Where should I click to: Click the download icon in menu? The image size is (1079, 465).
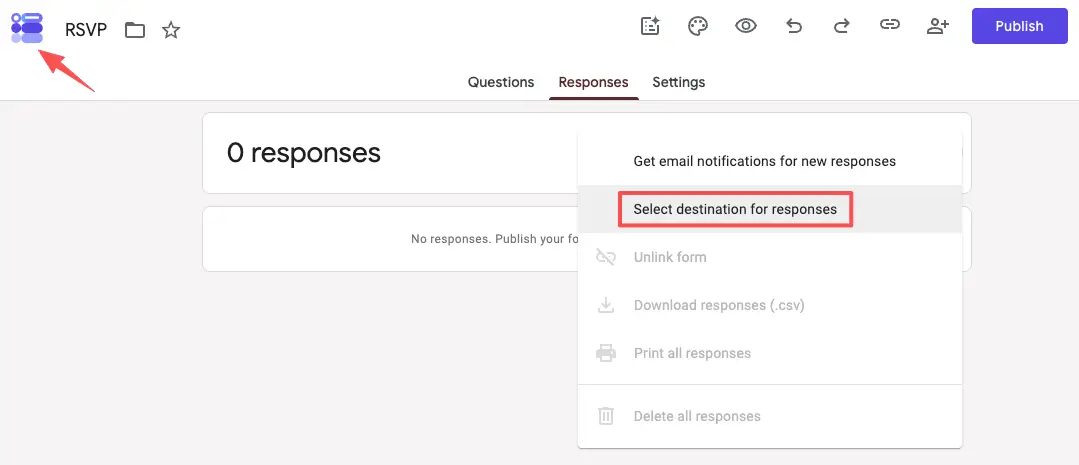pos(606,305)
